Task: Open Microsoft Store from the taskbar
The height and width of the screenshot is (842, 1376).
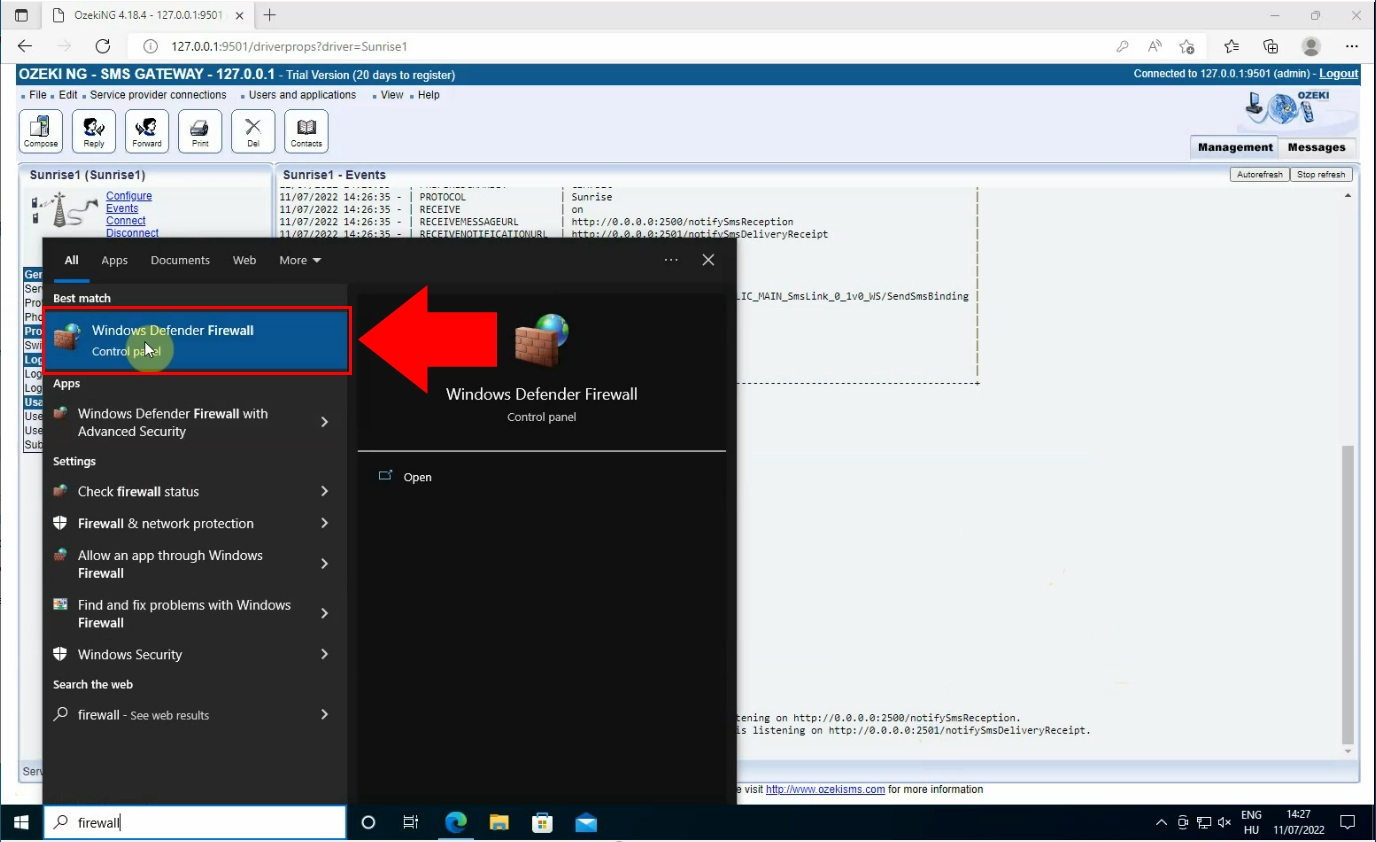Action: pos(542,822)
